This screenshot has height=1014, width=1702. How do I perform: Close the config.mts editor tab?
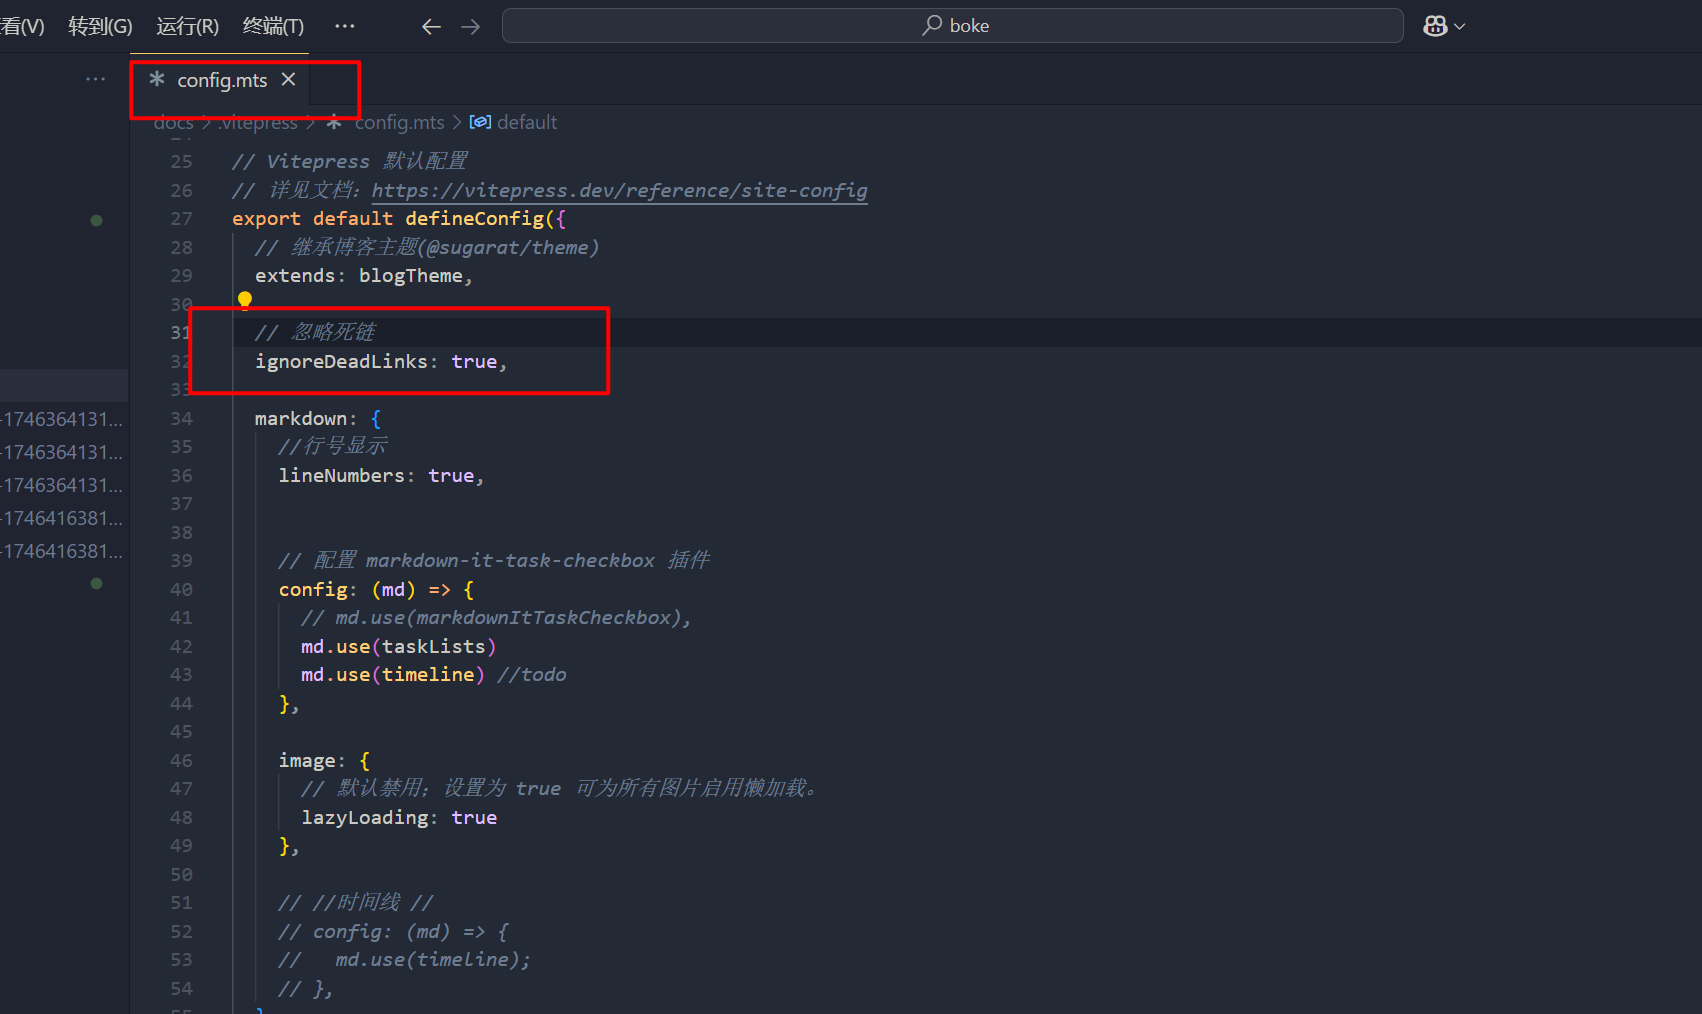289,80
